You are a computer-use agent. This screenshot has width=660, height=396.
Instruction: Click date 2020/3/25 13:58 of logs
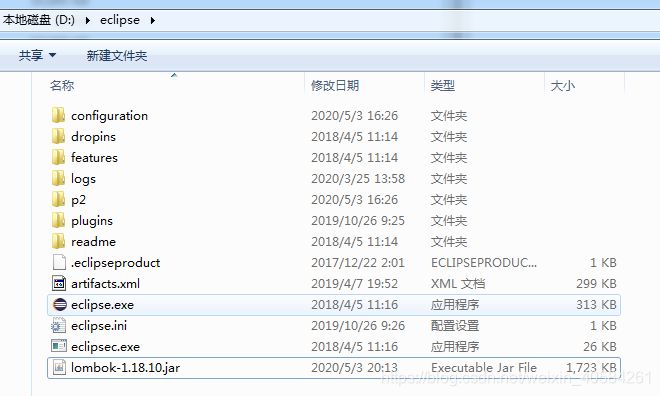pyautogui.click(x=358, y=178)
